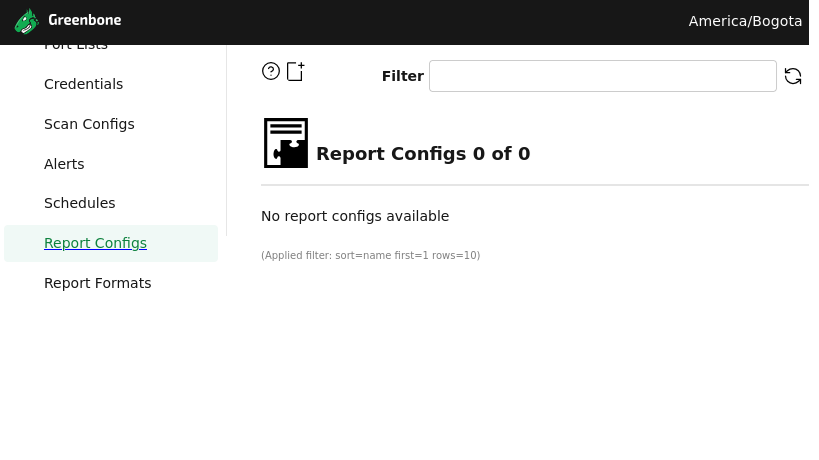819x460 pixels.
Task: Navigate to Schedules in the sidebar
Action: pos(79,203)
